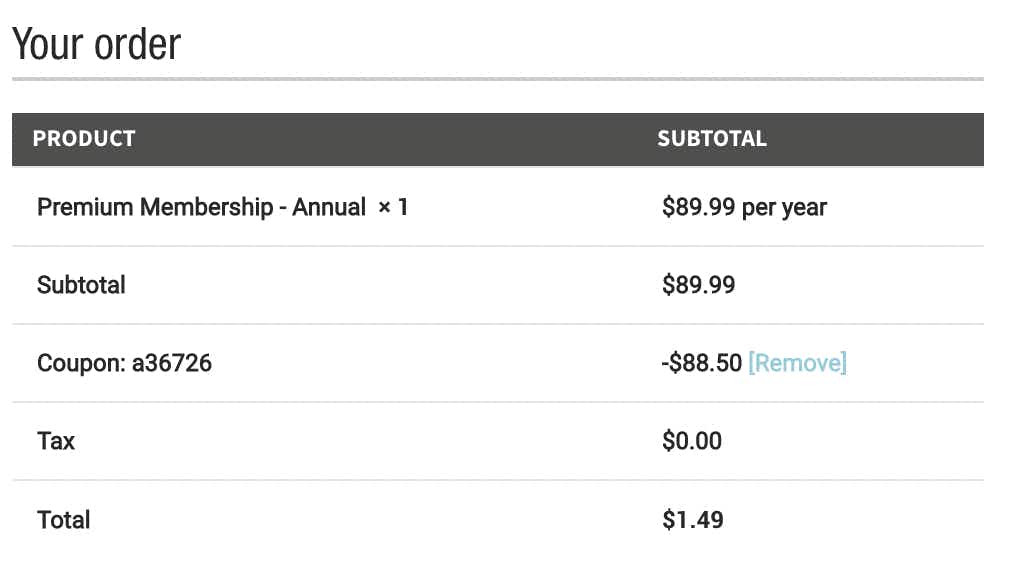This screenshot has height=570, width=1020.
Task: Click the SUBTOTAL column header
Action: click(x=712, y=139)
